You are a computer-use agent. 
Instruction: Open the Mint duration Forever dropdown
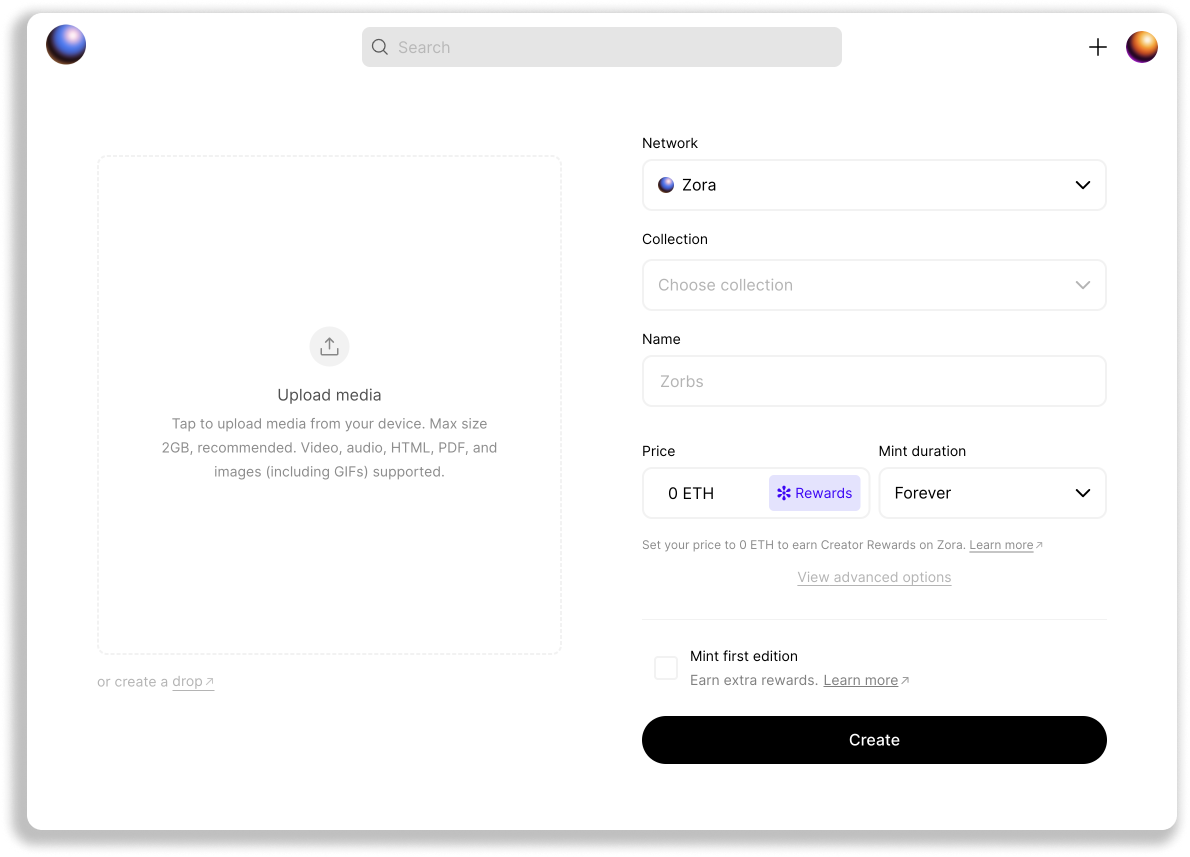[992, 493]
